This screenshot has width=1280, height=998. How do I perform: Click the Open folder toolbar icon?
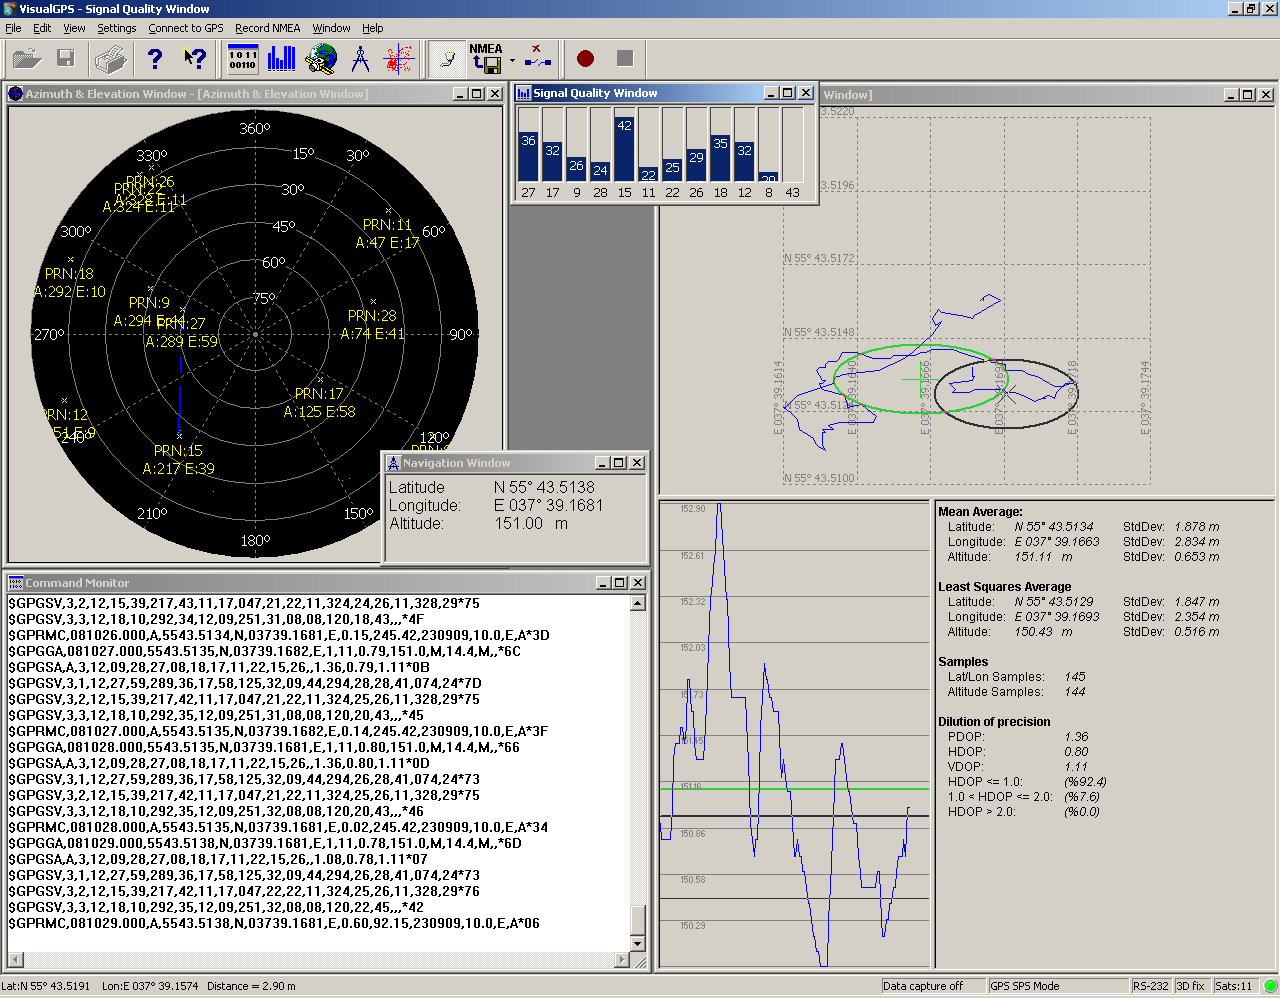coord(27,59)
